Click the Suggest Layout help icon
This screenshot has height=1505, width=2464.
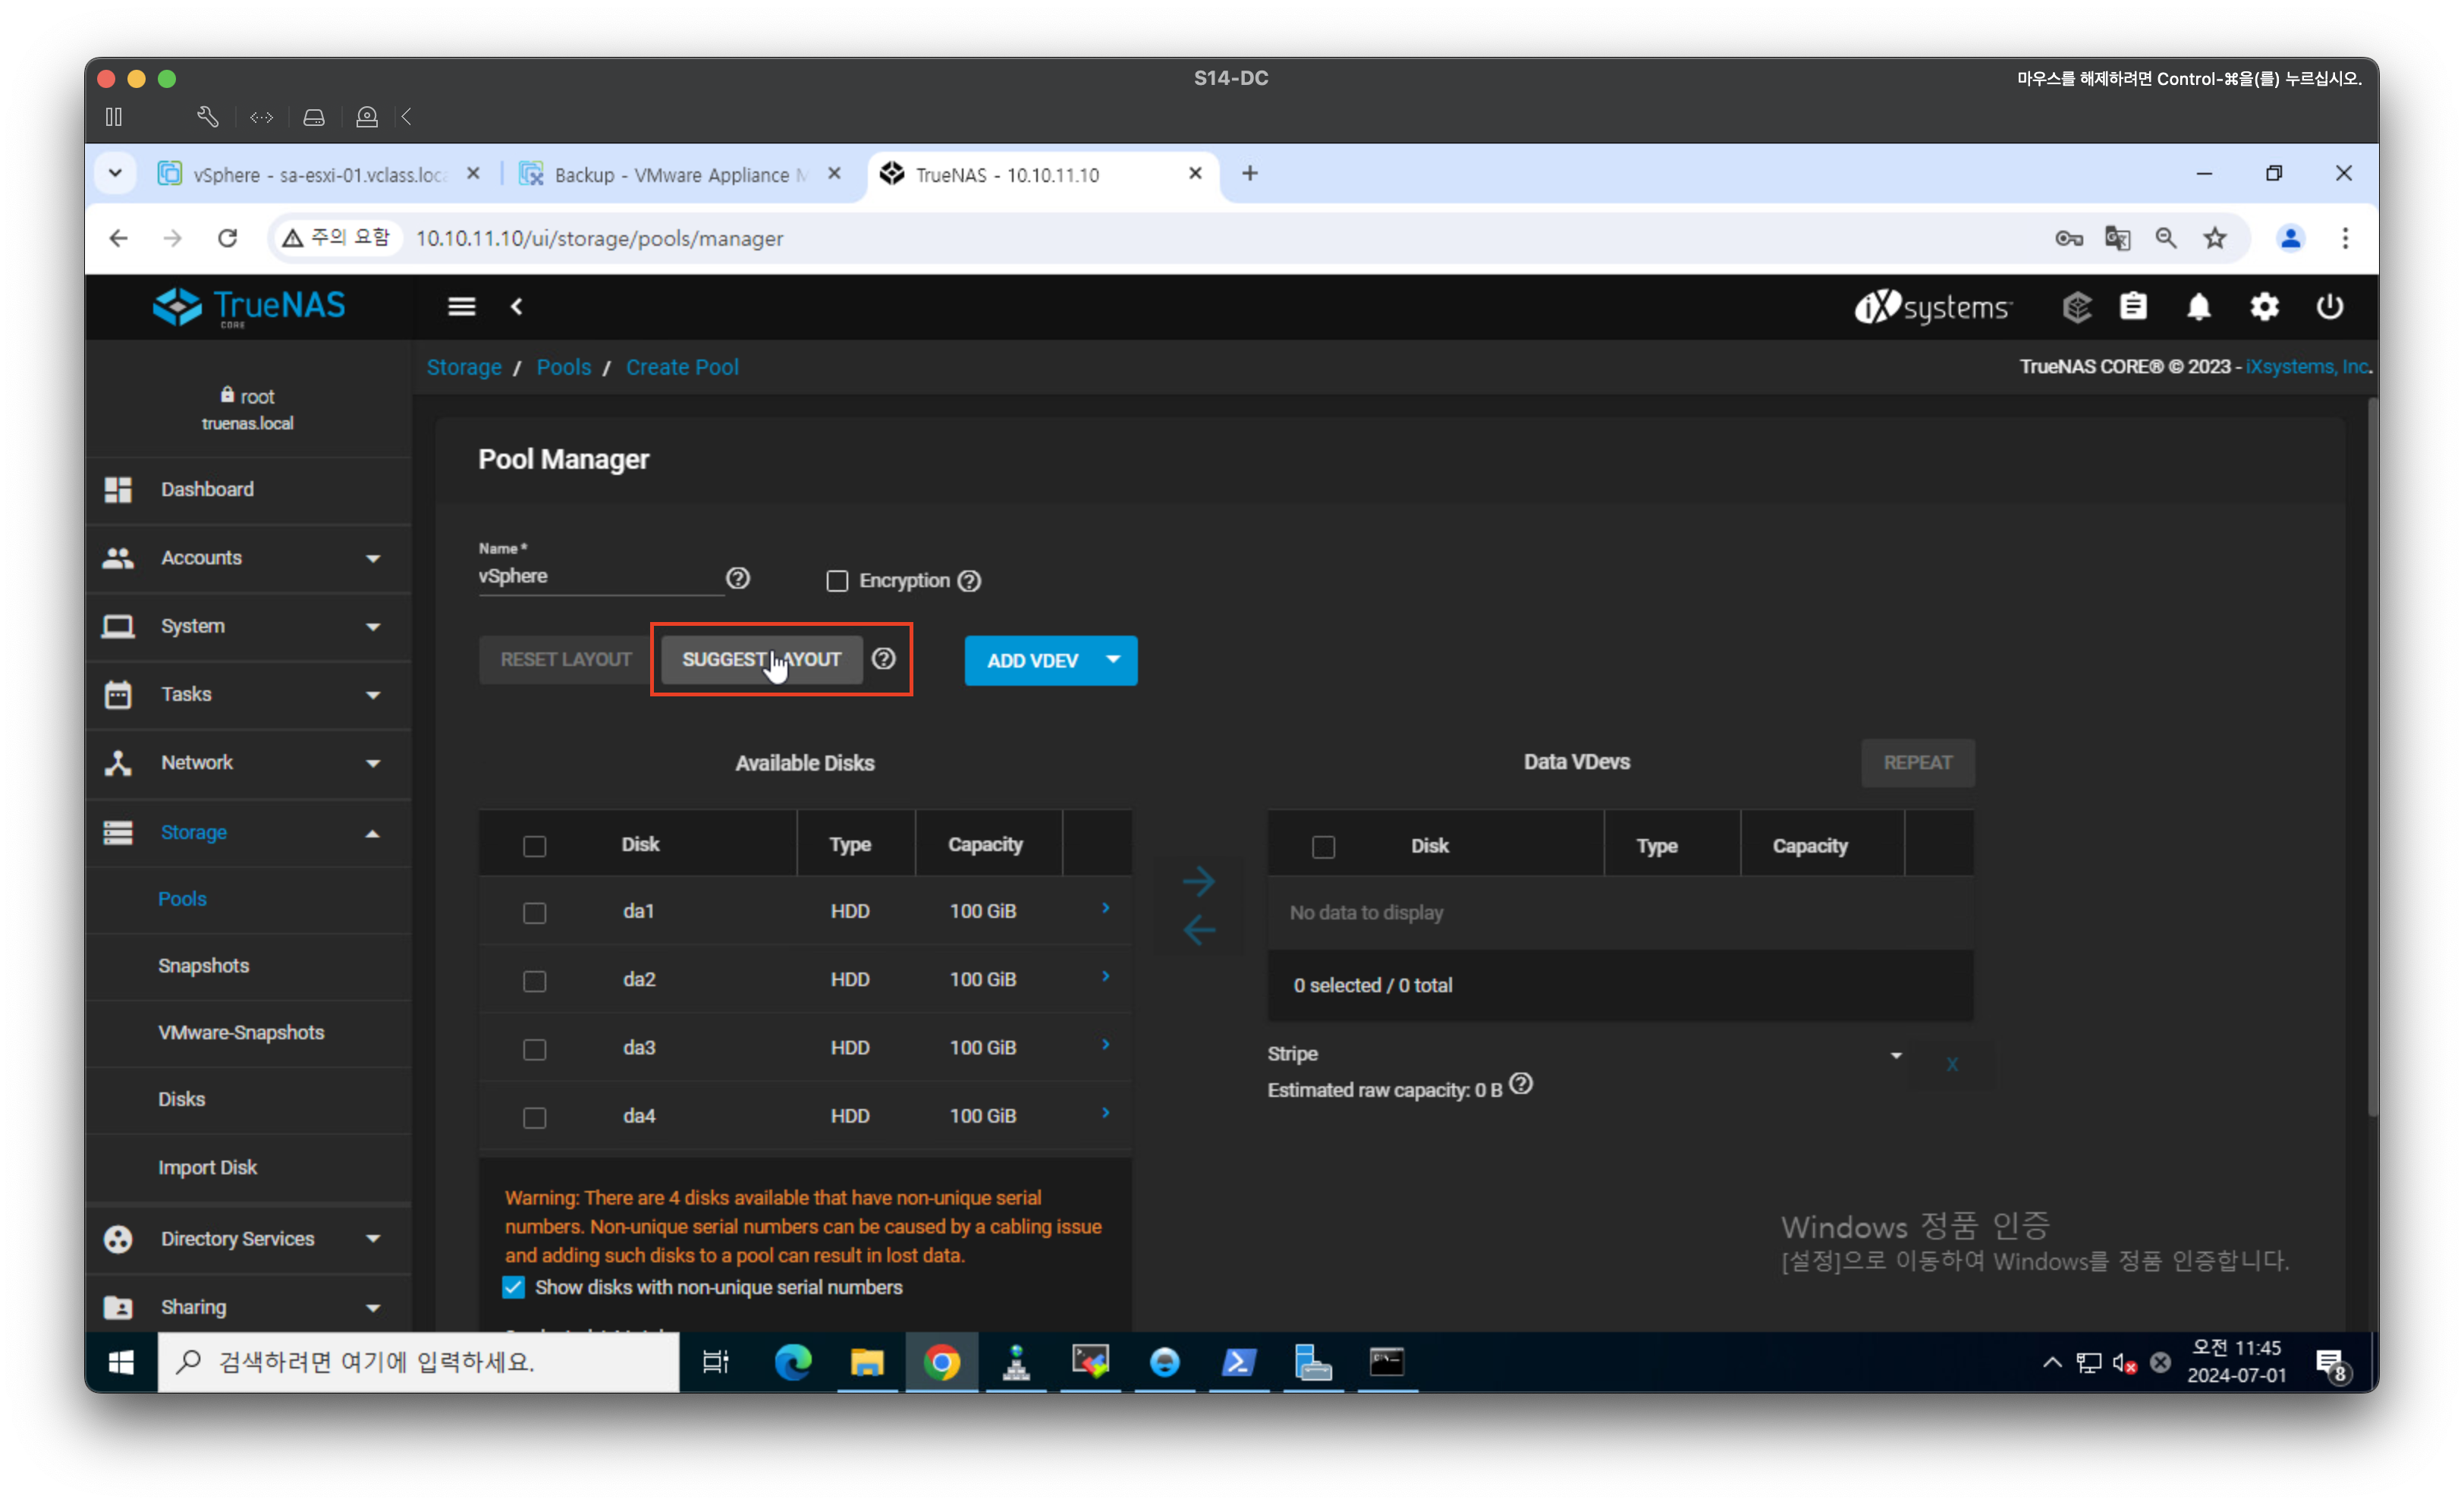pyautogui.click(x=883, y=659)
